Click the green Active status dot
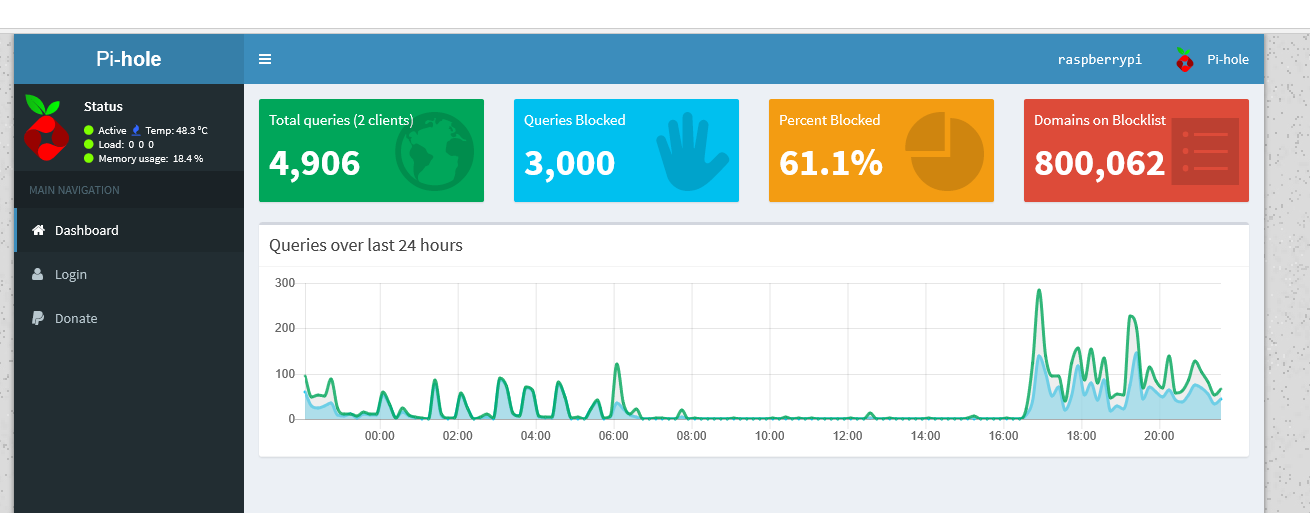Screen dimensions: 1311x514 click(89, 130)
